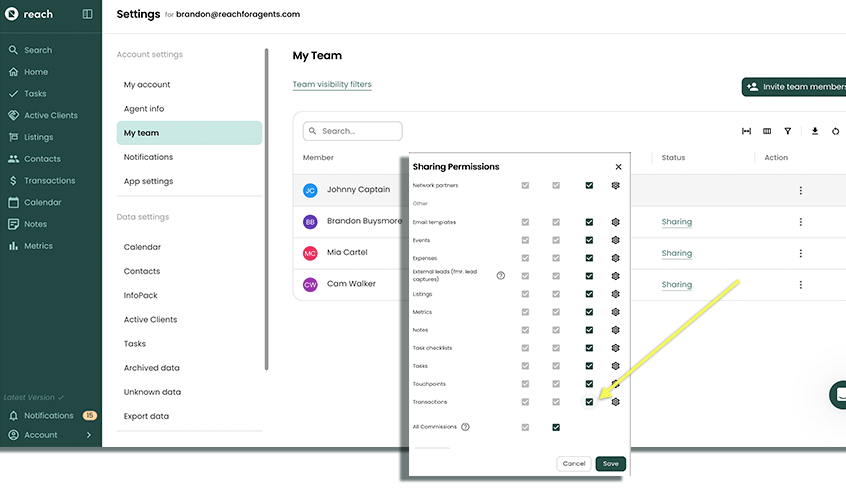Open the gear icon for Email templates
The height and width of the screenshot is (500, 846).
coord(616,222)
